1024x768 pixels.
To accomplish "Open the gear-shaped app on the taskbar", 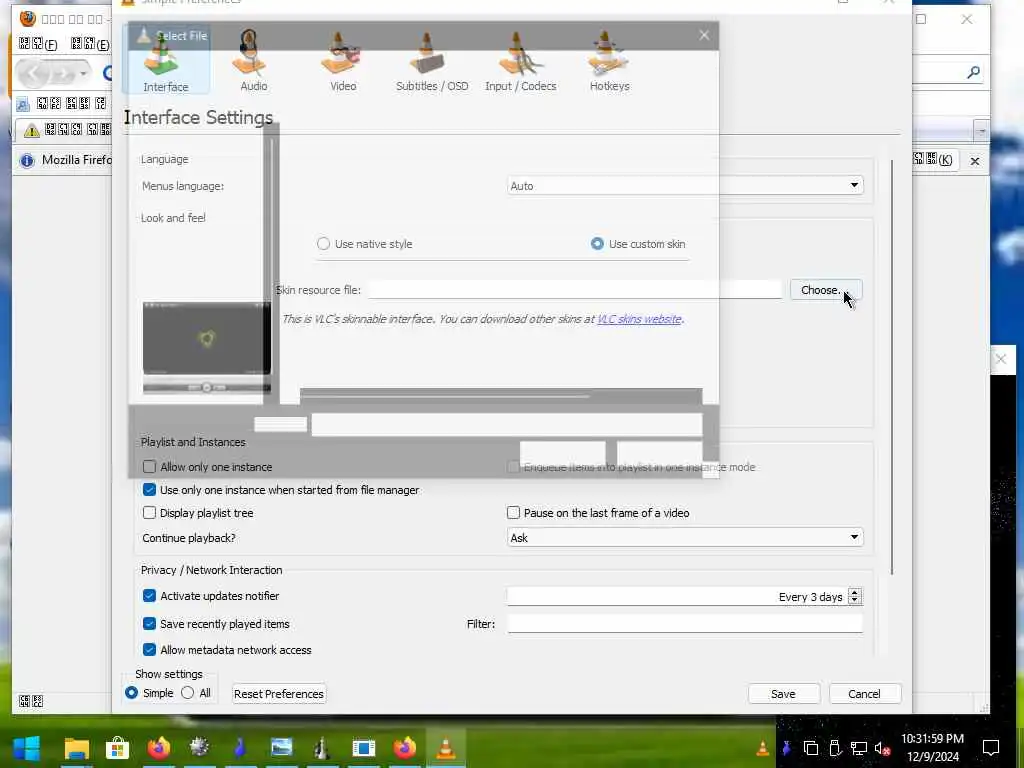I will tap(200, 748).
